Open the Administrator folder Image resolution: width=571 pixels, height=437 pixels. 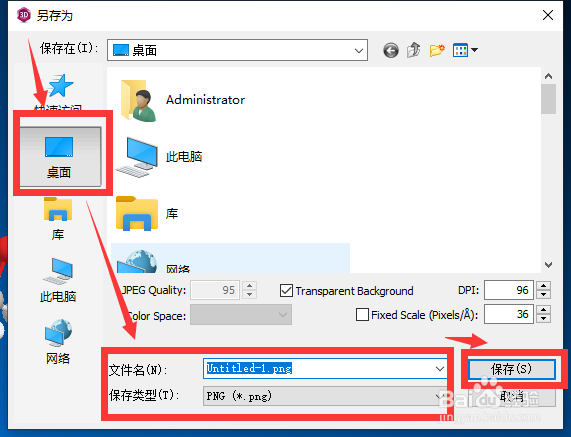(x=182, y=101)
